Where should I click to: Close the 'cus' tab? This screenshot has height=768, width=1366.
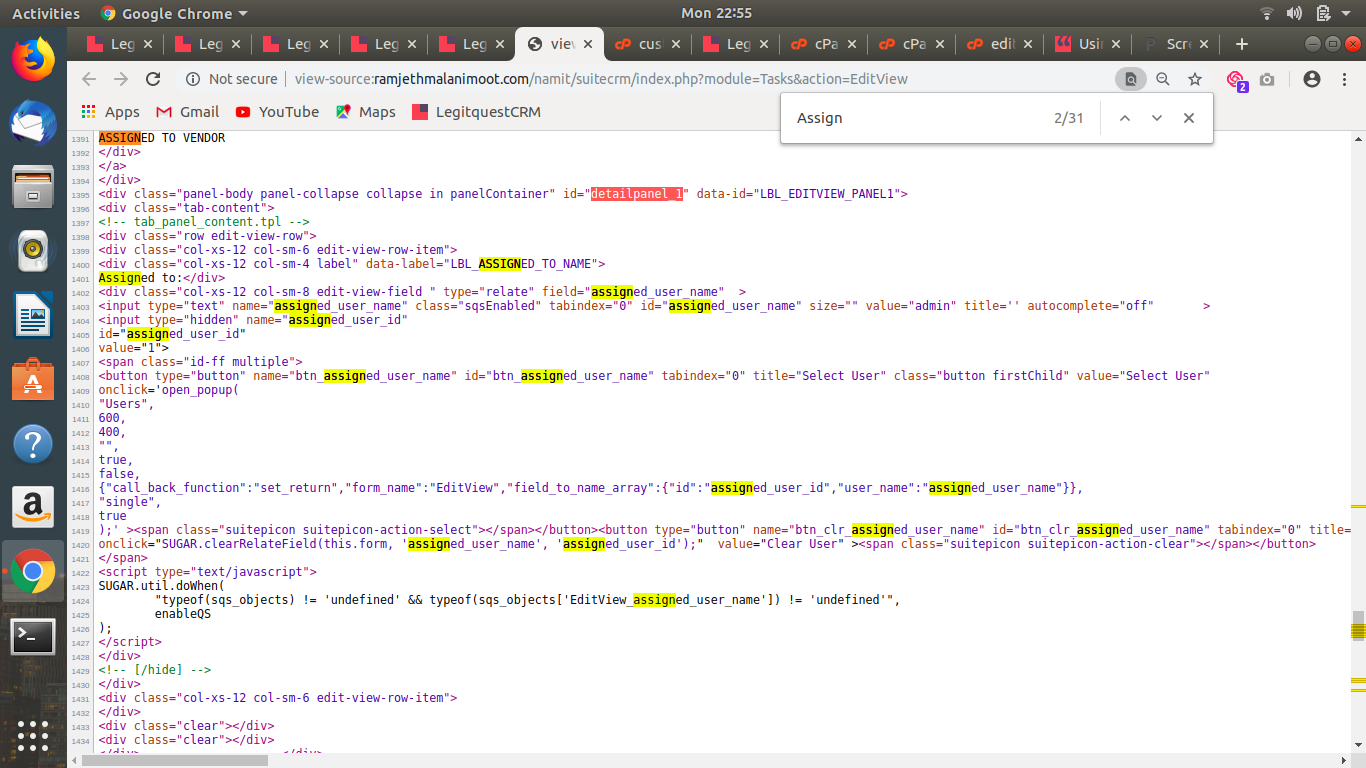click(676, 44)
